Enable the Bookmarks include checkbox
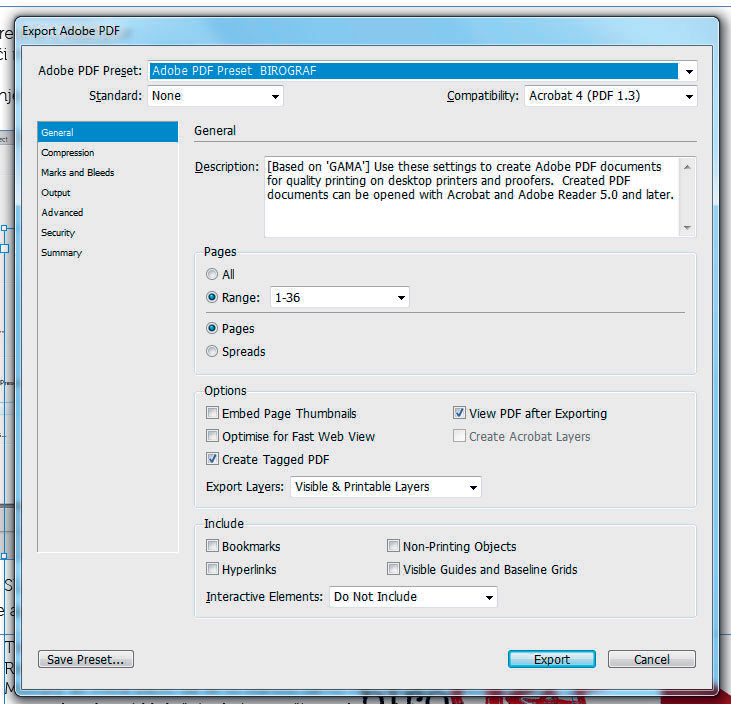The width and height of the screenshot is (731, 704). [x=213, y=546]
